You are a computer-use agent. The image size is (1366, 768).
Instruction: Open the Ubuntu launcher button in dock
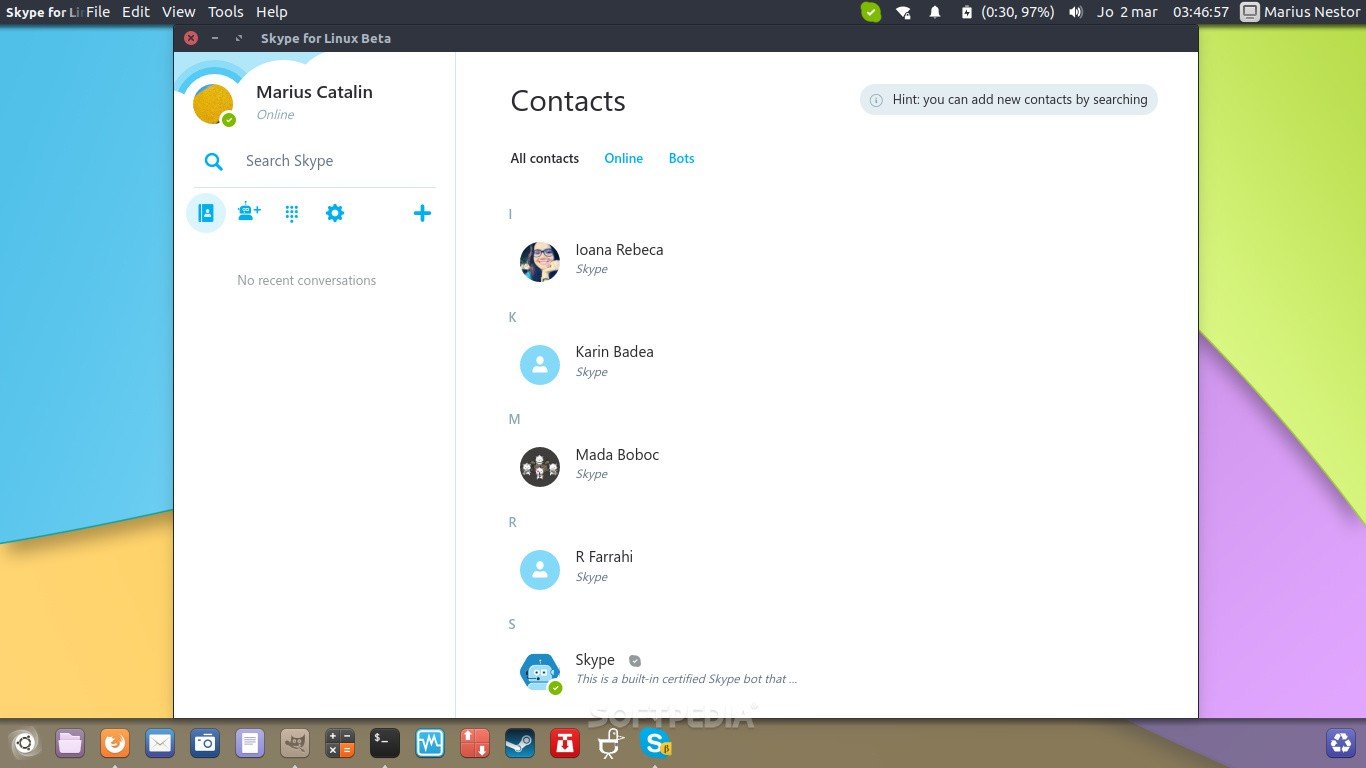click(x=25, y=743)
